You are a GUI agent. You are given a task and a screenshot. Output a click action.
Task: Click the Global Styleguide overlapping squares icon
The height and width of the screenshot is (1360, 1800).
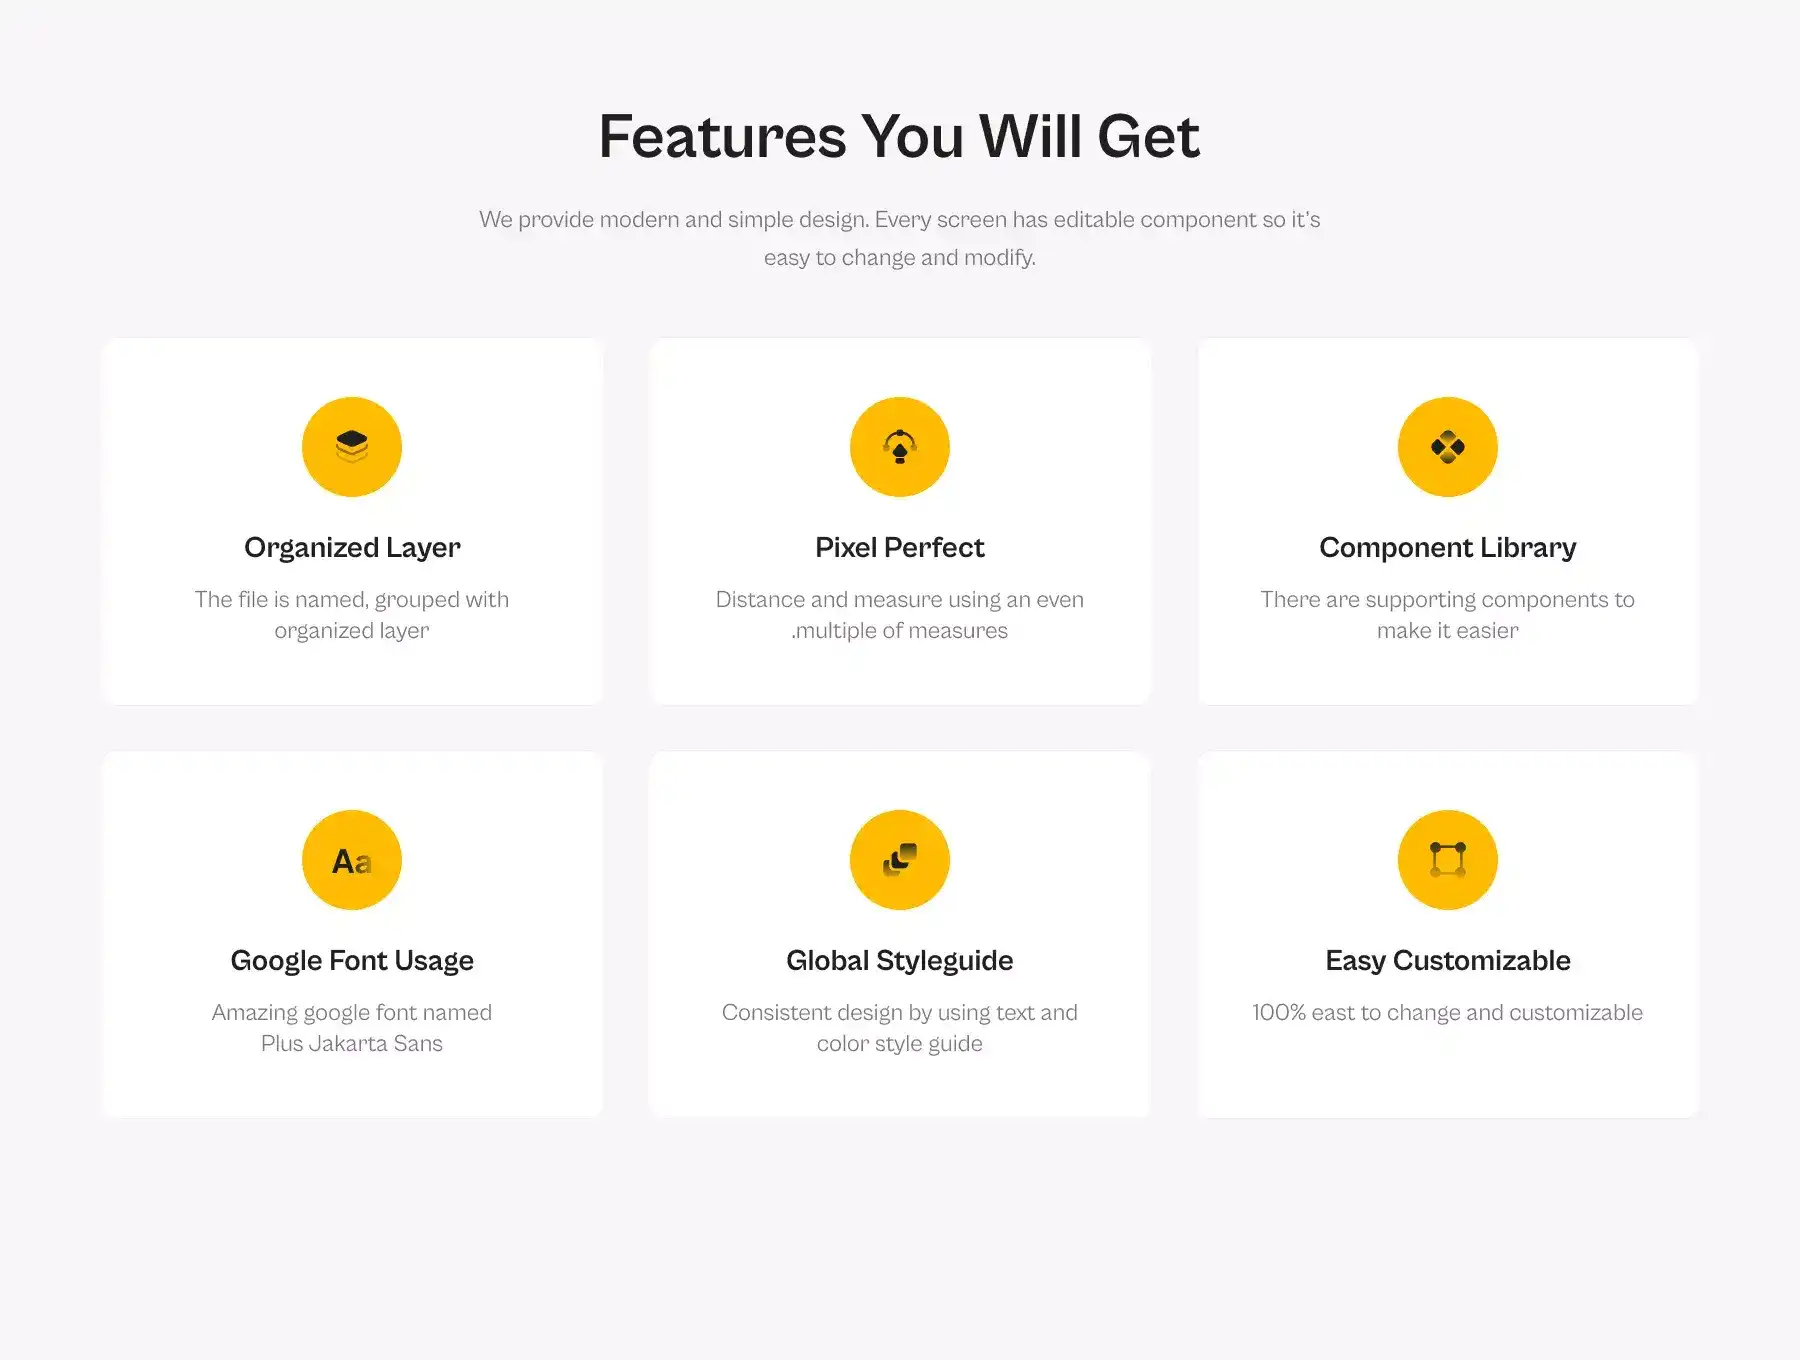pos(900,860)
